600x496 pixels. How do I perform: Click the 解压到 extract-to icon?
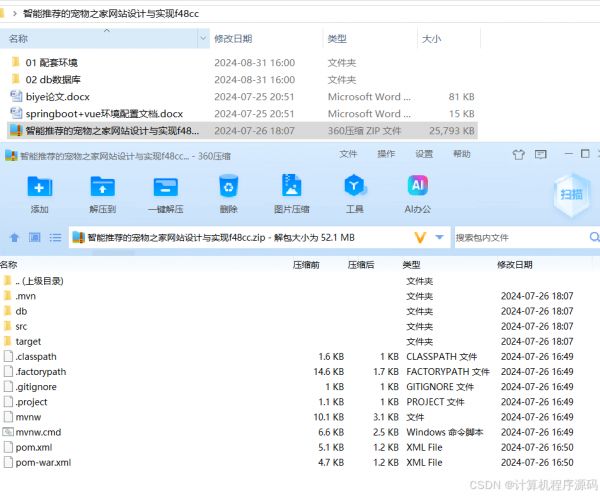click(x=103, y=187)
